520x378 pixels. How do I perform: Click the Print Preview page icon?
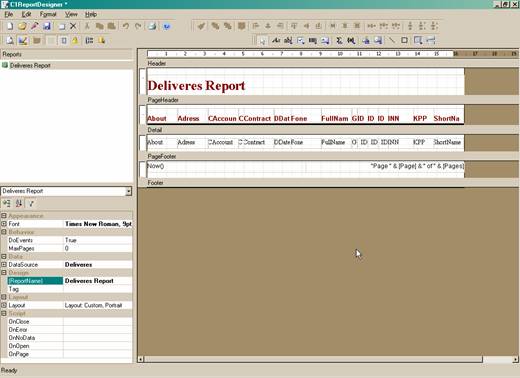tap(10, 41)
